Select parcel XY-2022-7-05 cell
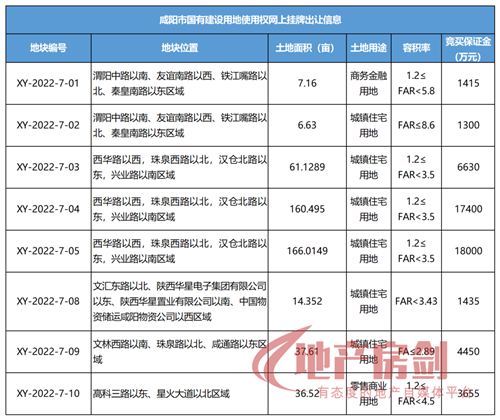The image size is (500, 420). pos(49,251)
